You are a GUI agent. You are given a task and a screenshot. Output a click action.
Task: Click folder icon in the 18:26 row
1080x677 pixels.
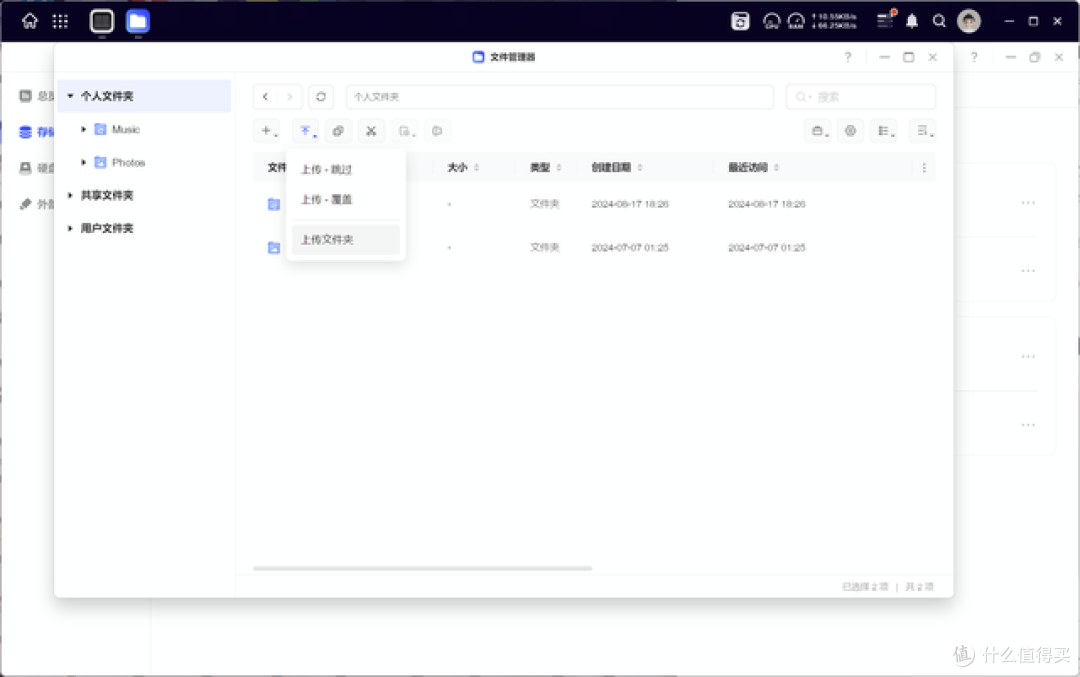tap(273, 204)
